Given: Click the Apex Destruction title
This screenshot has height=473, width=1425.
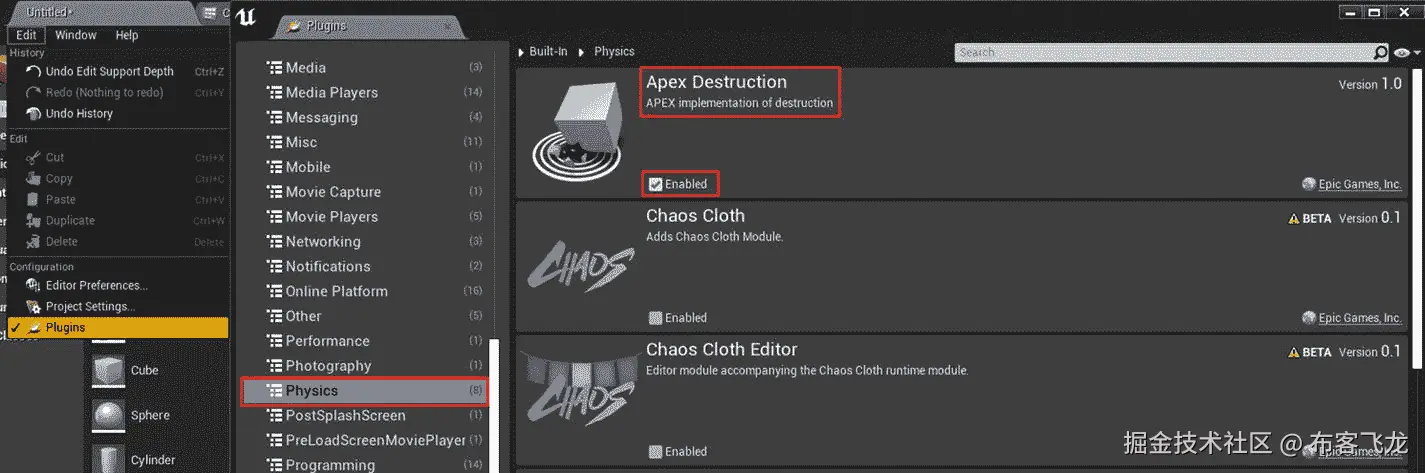Looking at the screenshot, I should (716, 82).
